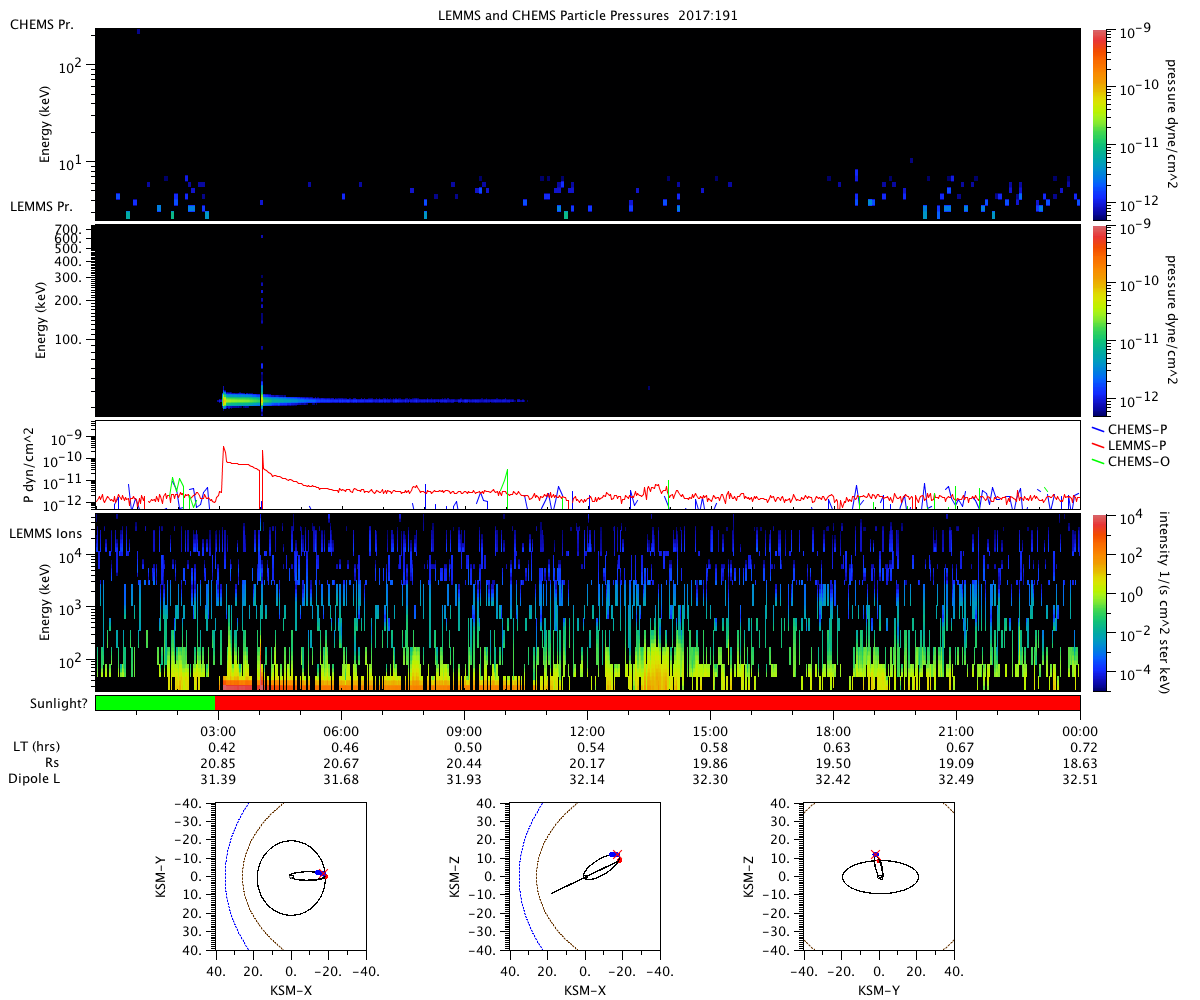Click the 'Dipole L' row label
This screenshot has width=1200, height=1000.
[35, 779]
